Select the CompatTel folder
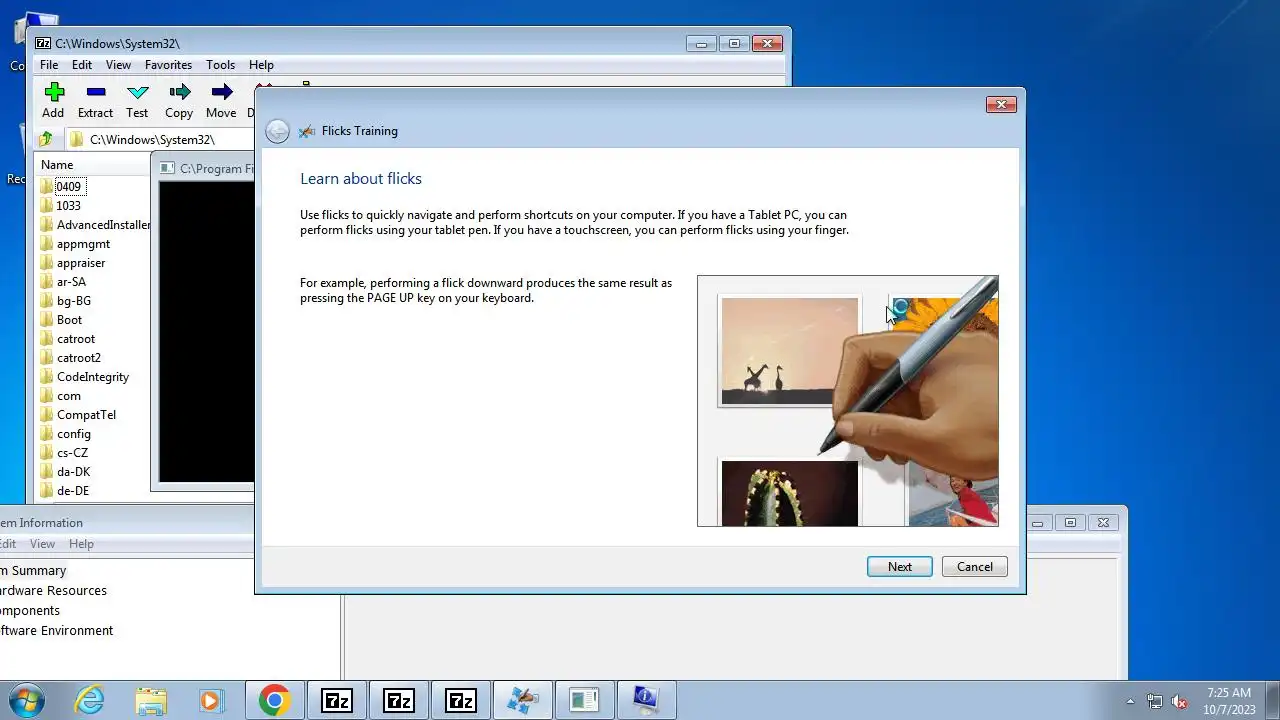 86,414
